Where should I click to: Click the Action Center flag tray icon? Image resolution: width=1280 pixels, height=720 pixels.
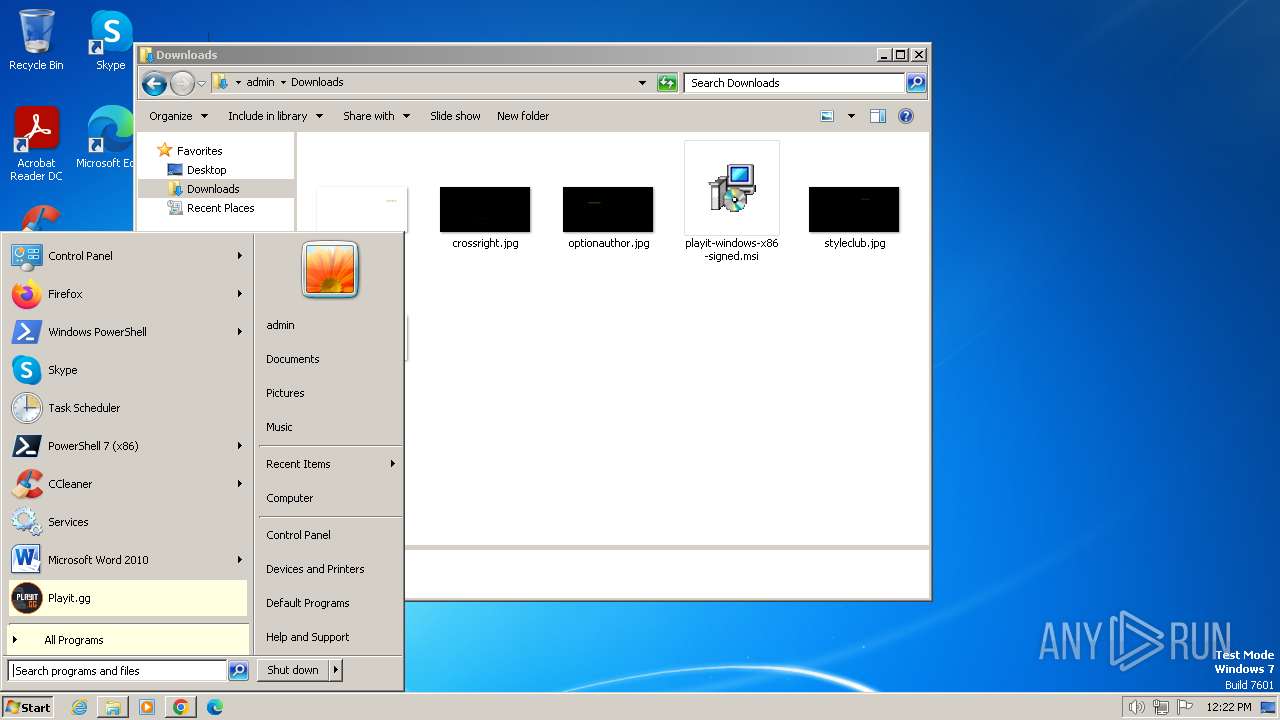1184,707
